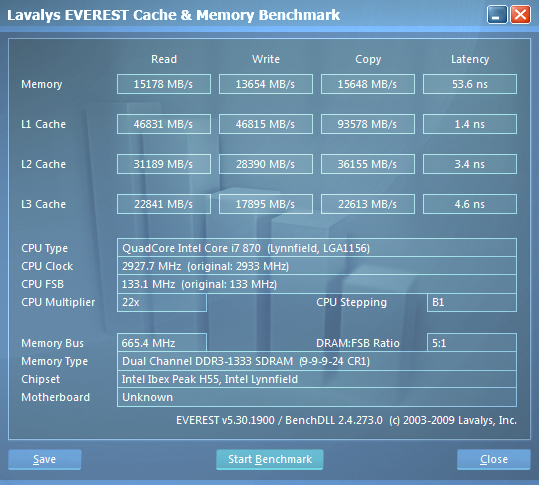Select the L1 Cache Read value

164,124
